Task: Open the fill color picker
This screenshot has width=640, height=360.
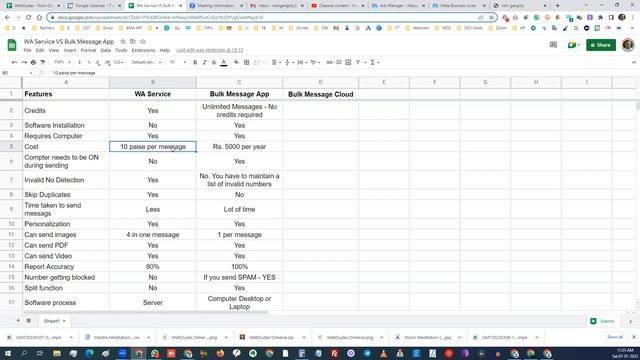Action: tap(236, 62)
